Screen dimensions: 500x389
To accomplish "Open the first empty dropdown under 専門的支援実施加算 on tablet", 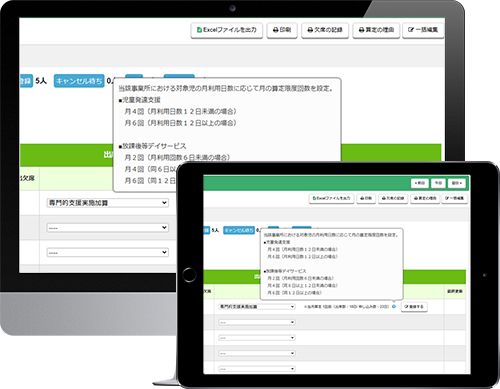I will point(257,322).
